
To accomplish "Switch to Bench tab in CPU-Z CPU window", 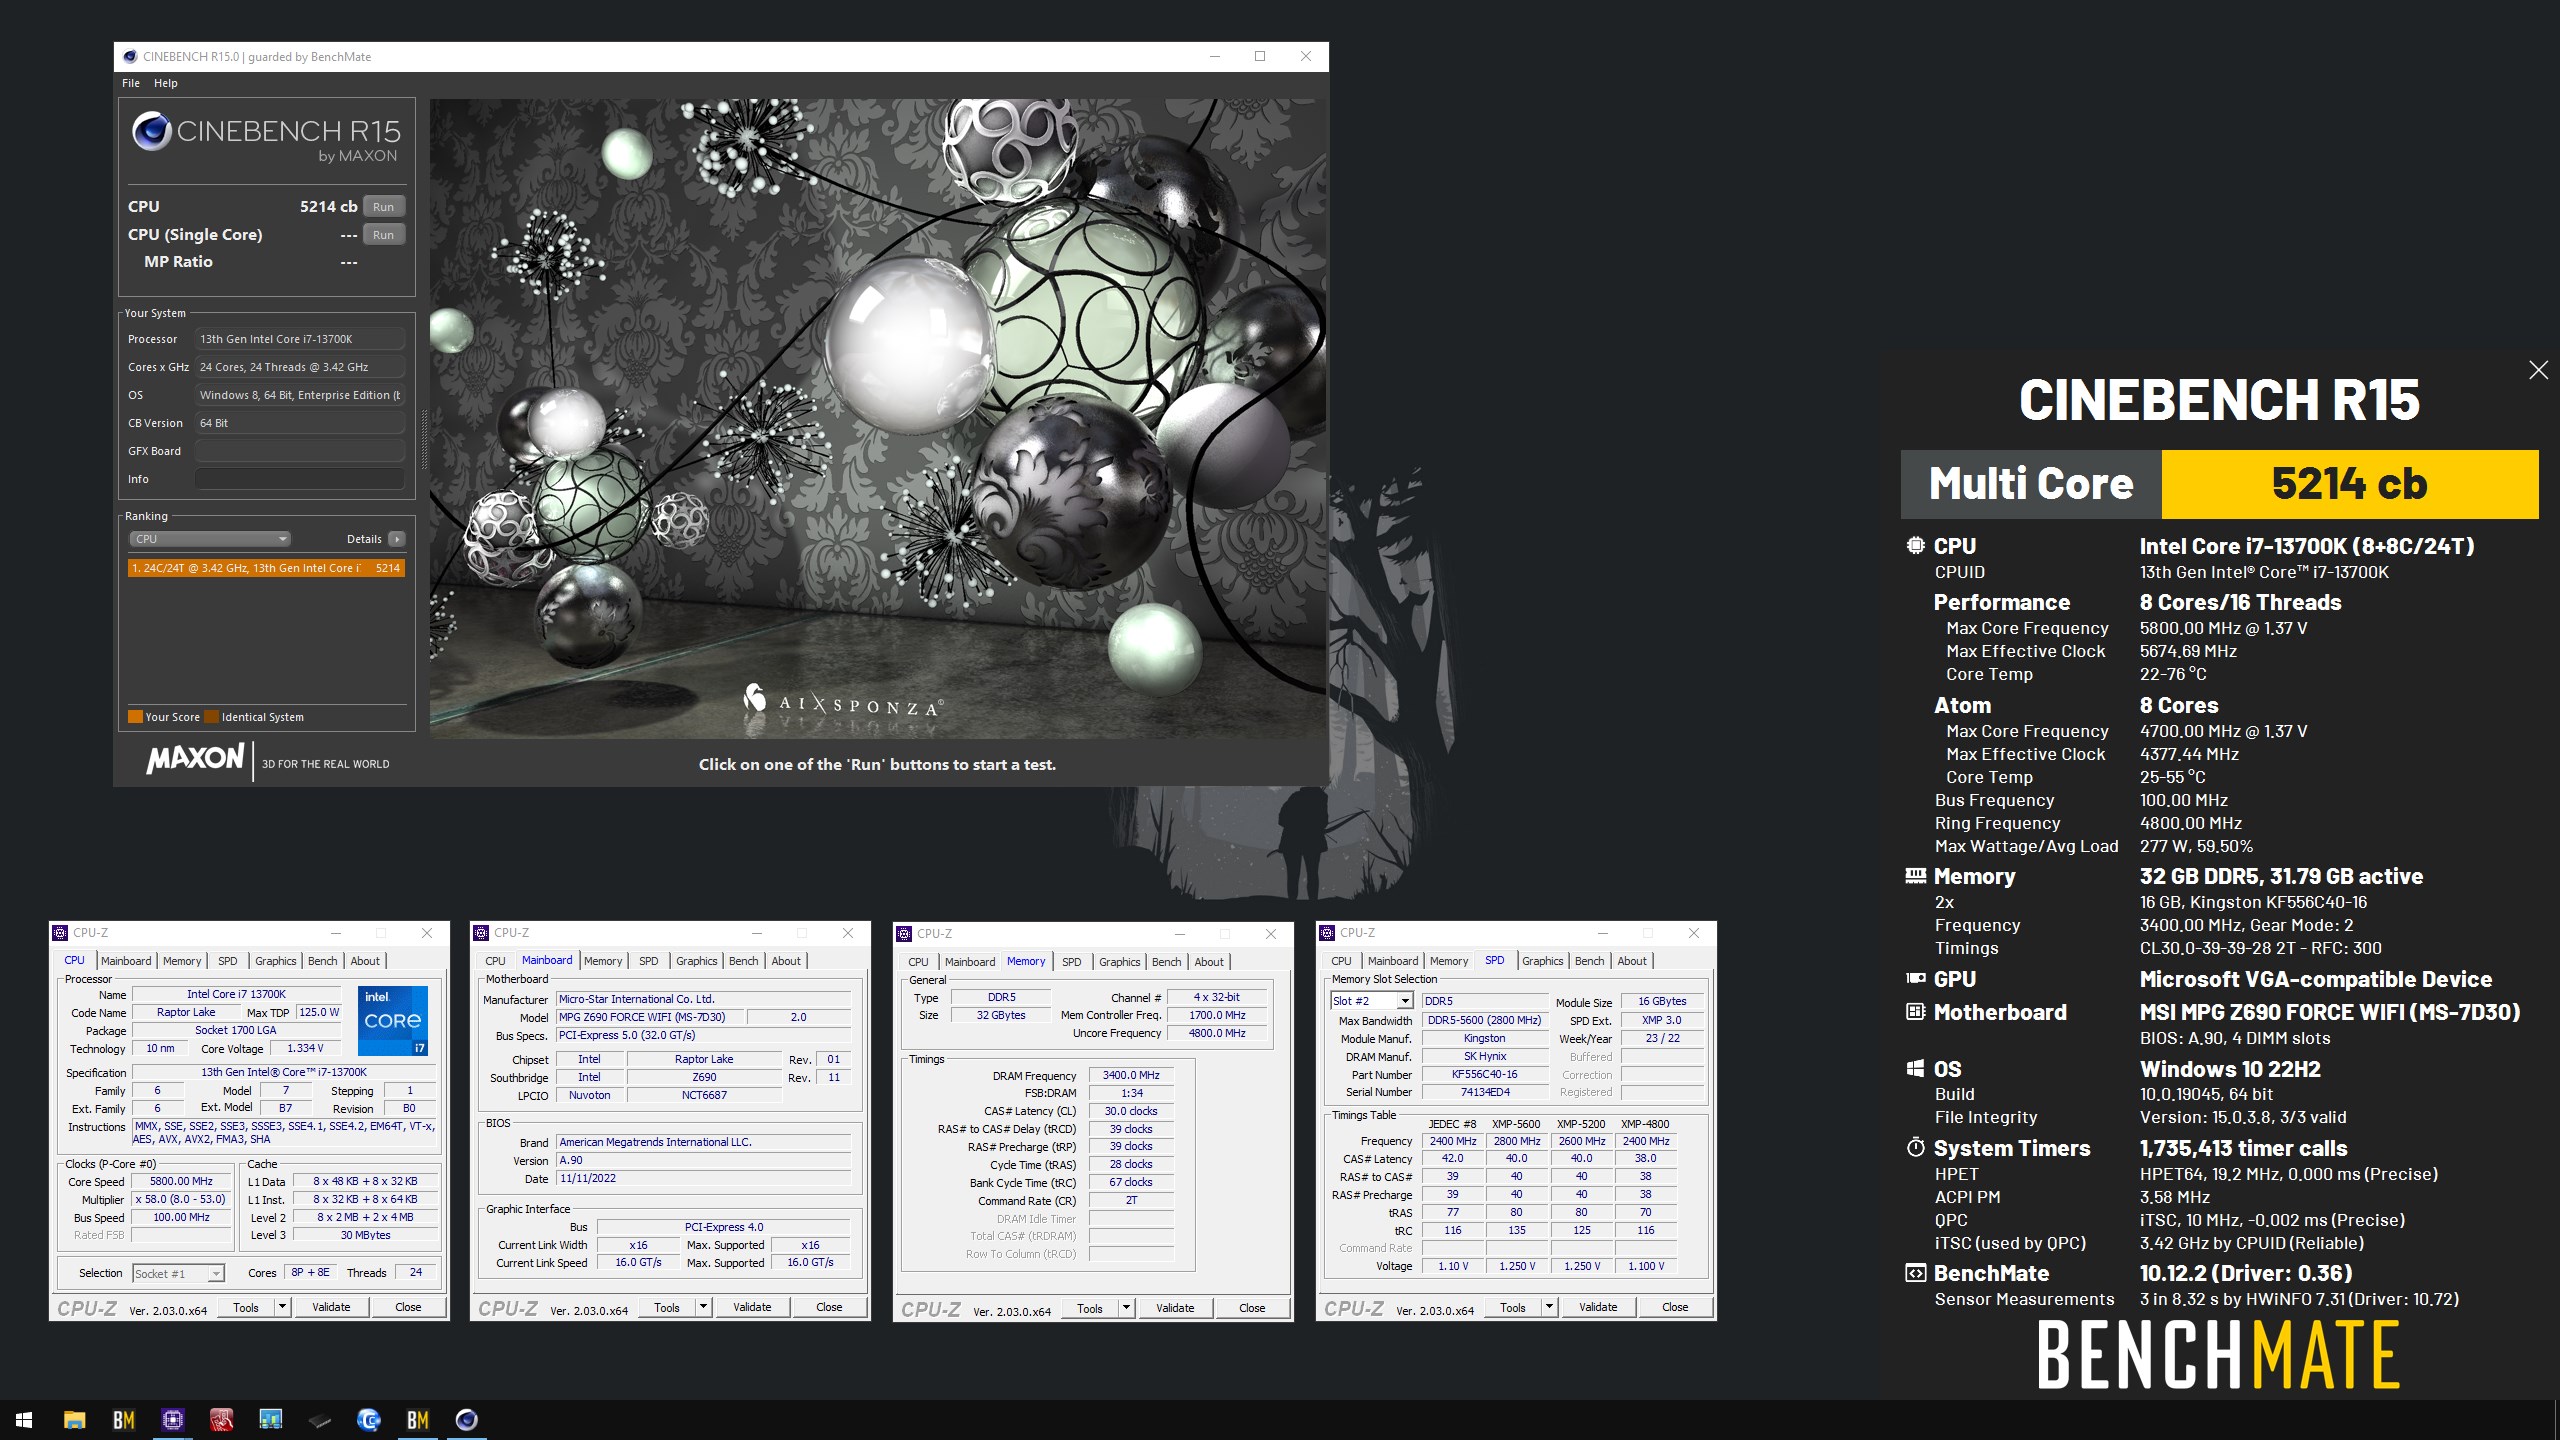I will click(322, 961).
